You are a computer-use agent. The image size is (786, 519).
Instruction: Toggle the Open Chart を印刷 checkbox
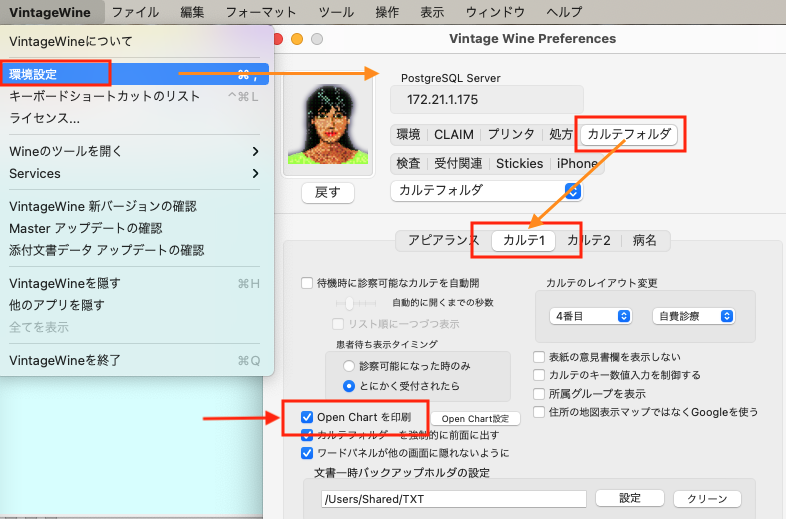[308, 416]
